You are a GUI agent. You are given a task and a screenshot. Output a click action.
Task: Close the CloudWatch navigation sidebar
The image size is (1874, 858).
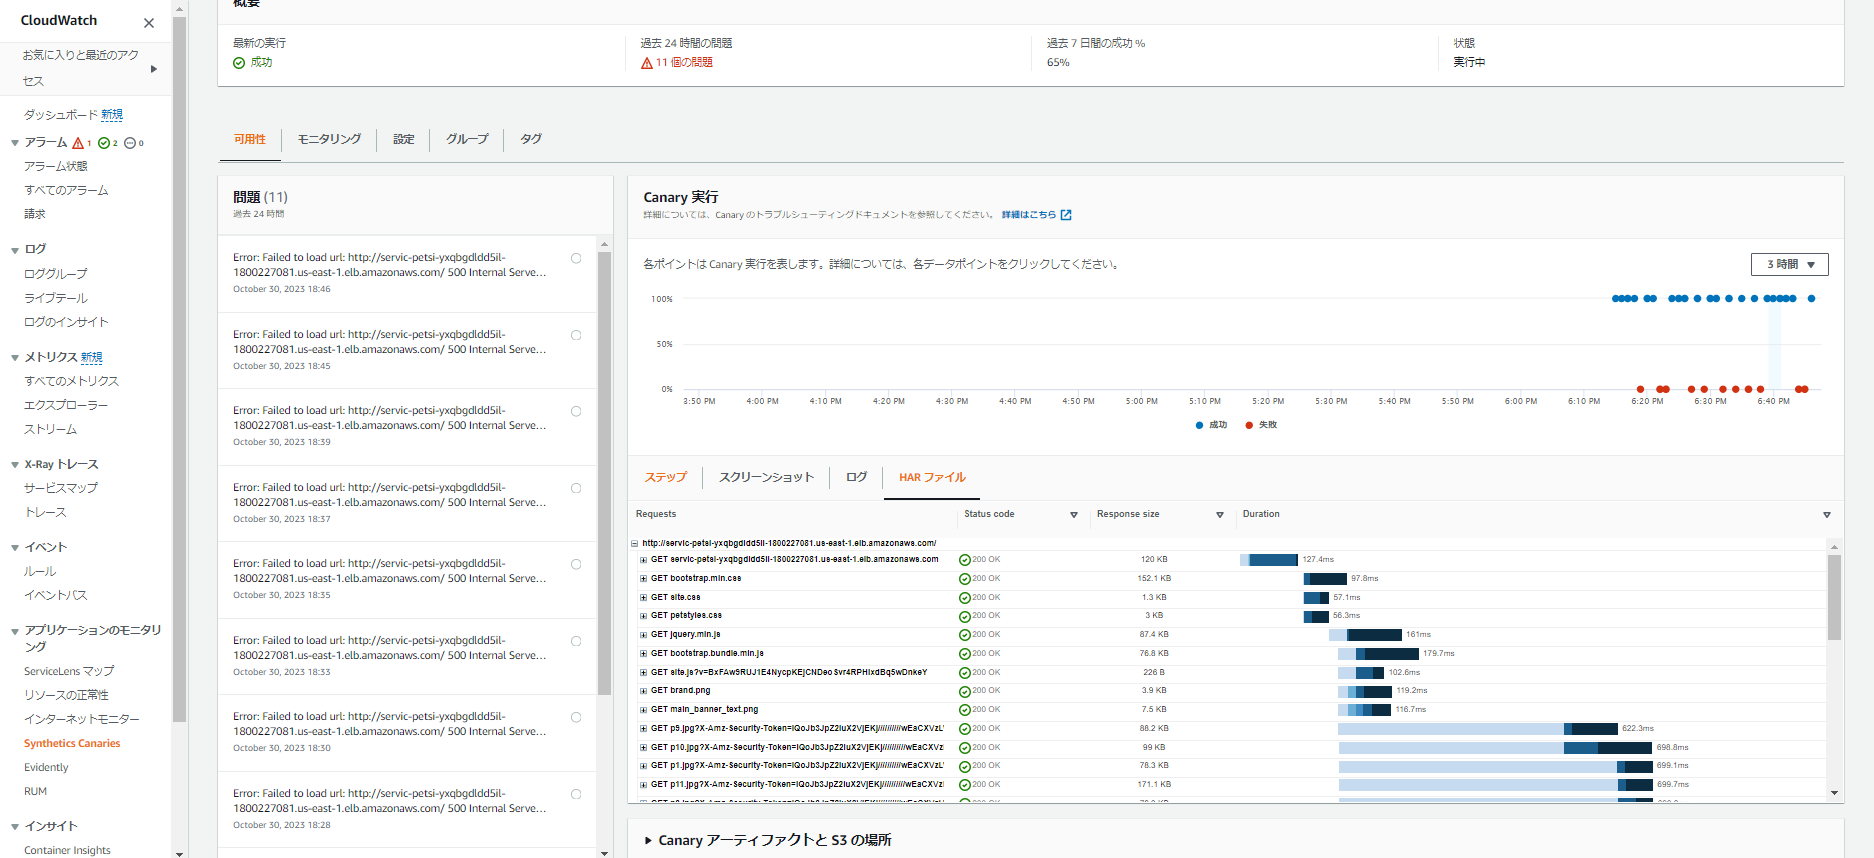click(149, 23)
